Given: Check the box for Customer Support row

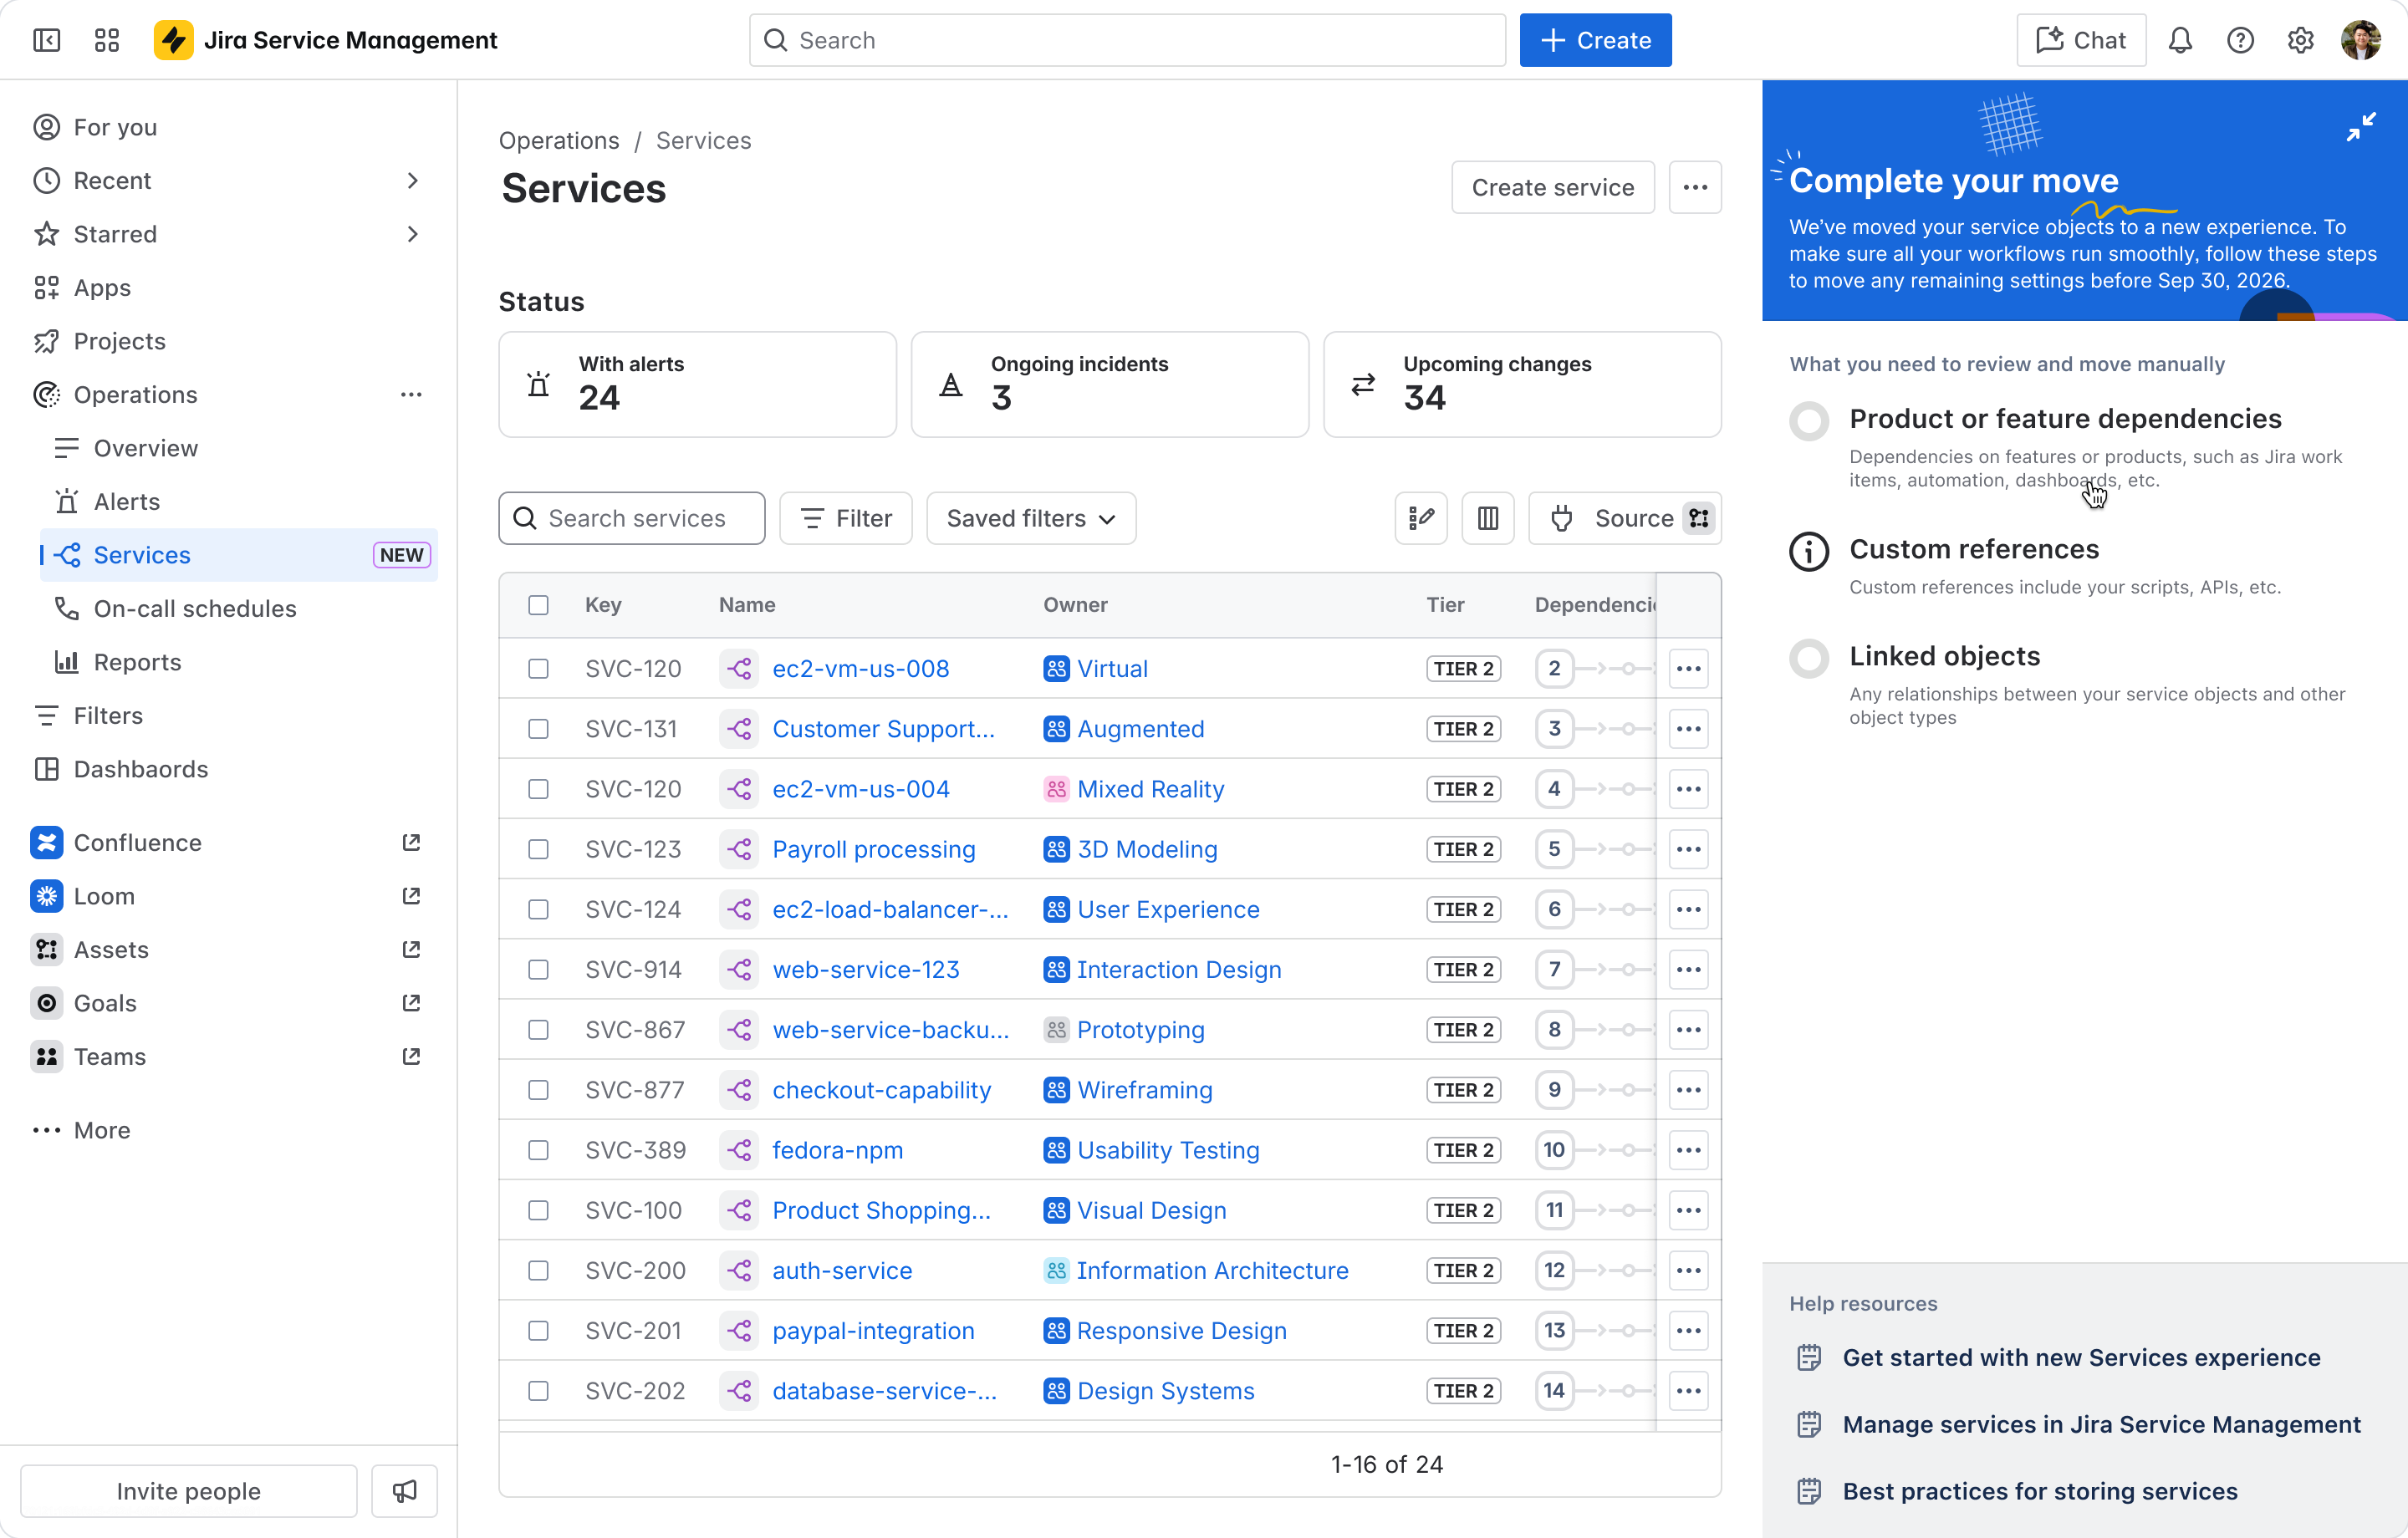Looking at the screenshot, I should coord(539,729).
